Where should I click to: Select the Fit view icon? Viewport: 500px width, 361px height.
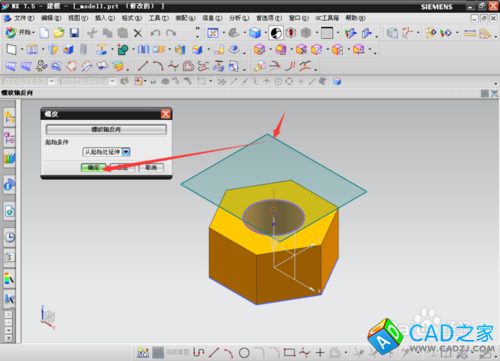(213, 33)
